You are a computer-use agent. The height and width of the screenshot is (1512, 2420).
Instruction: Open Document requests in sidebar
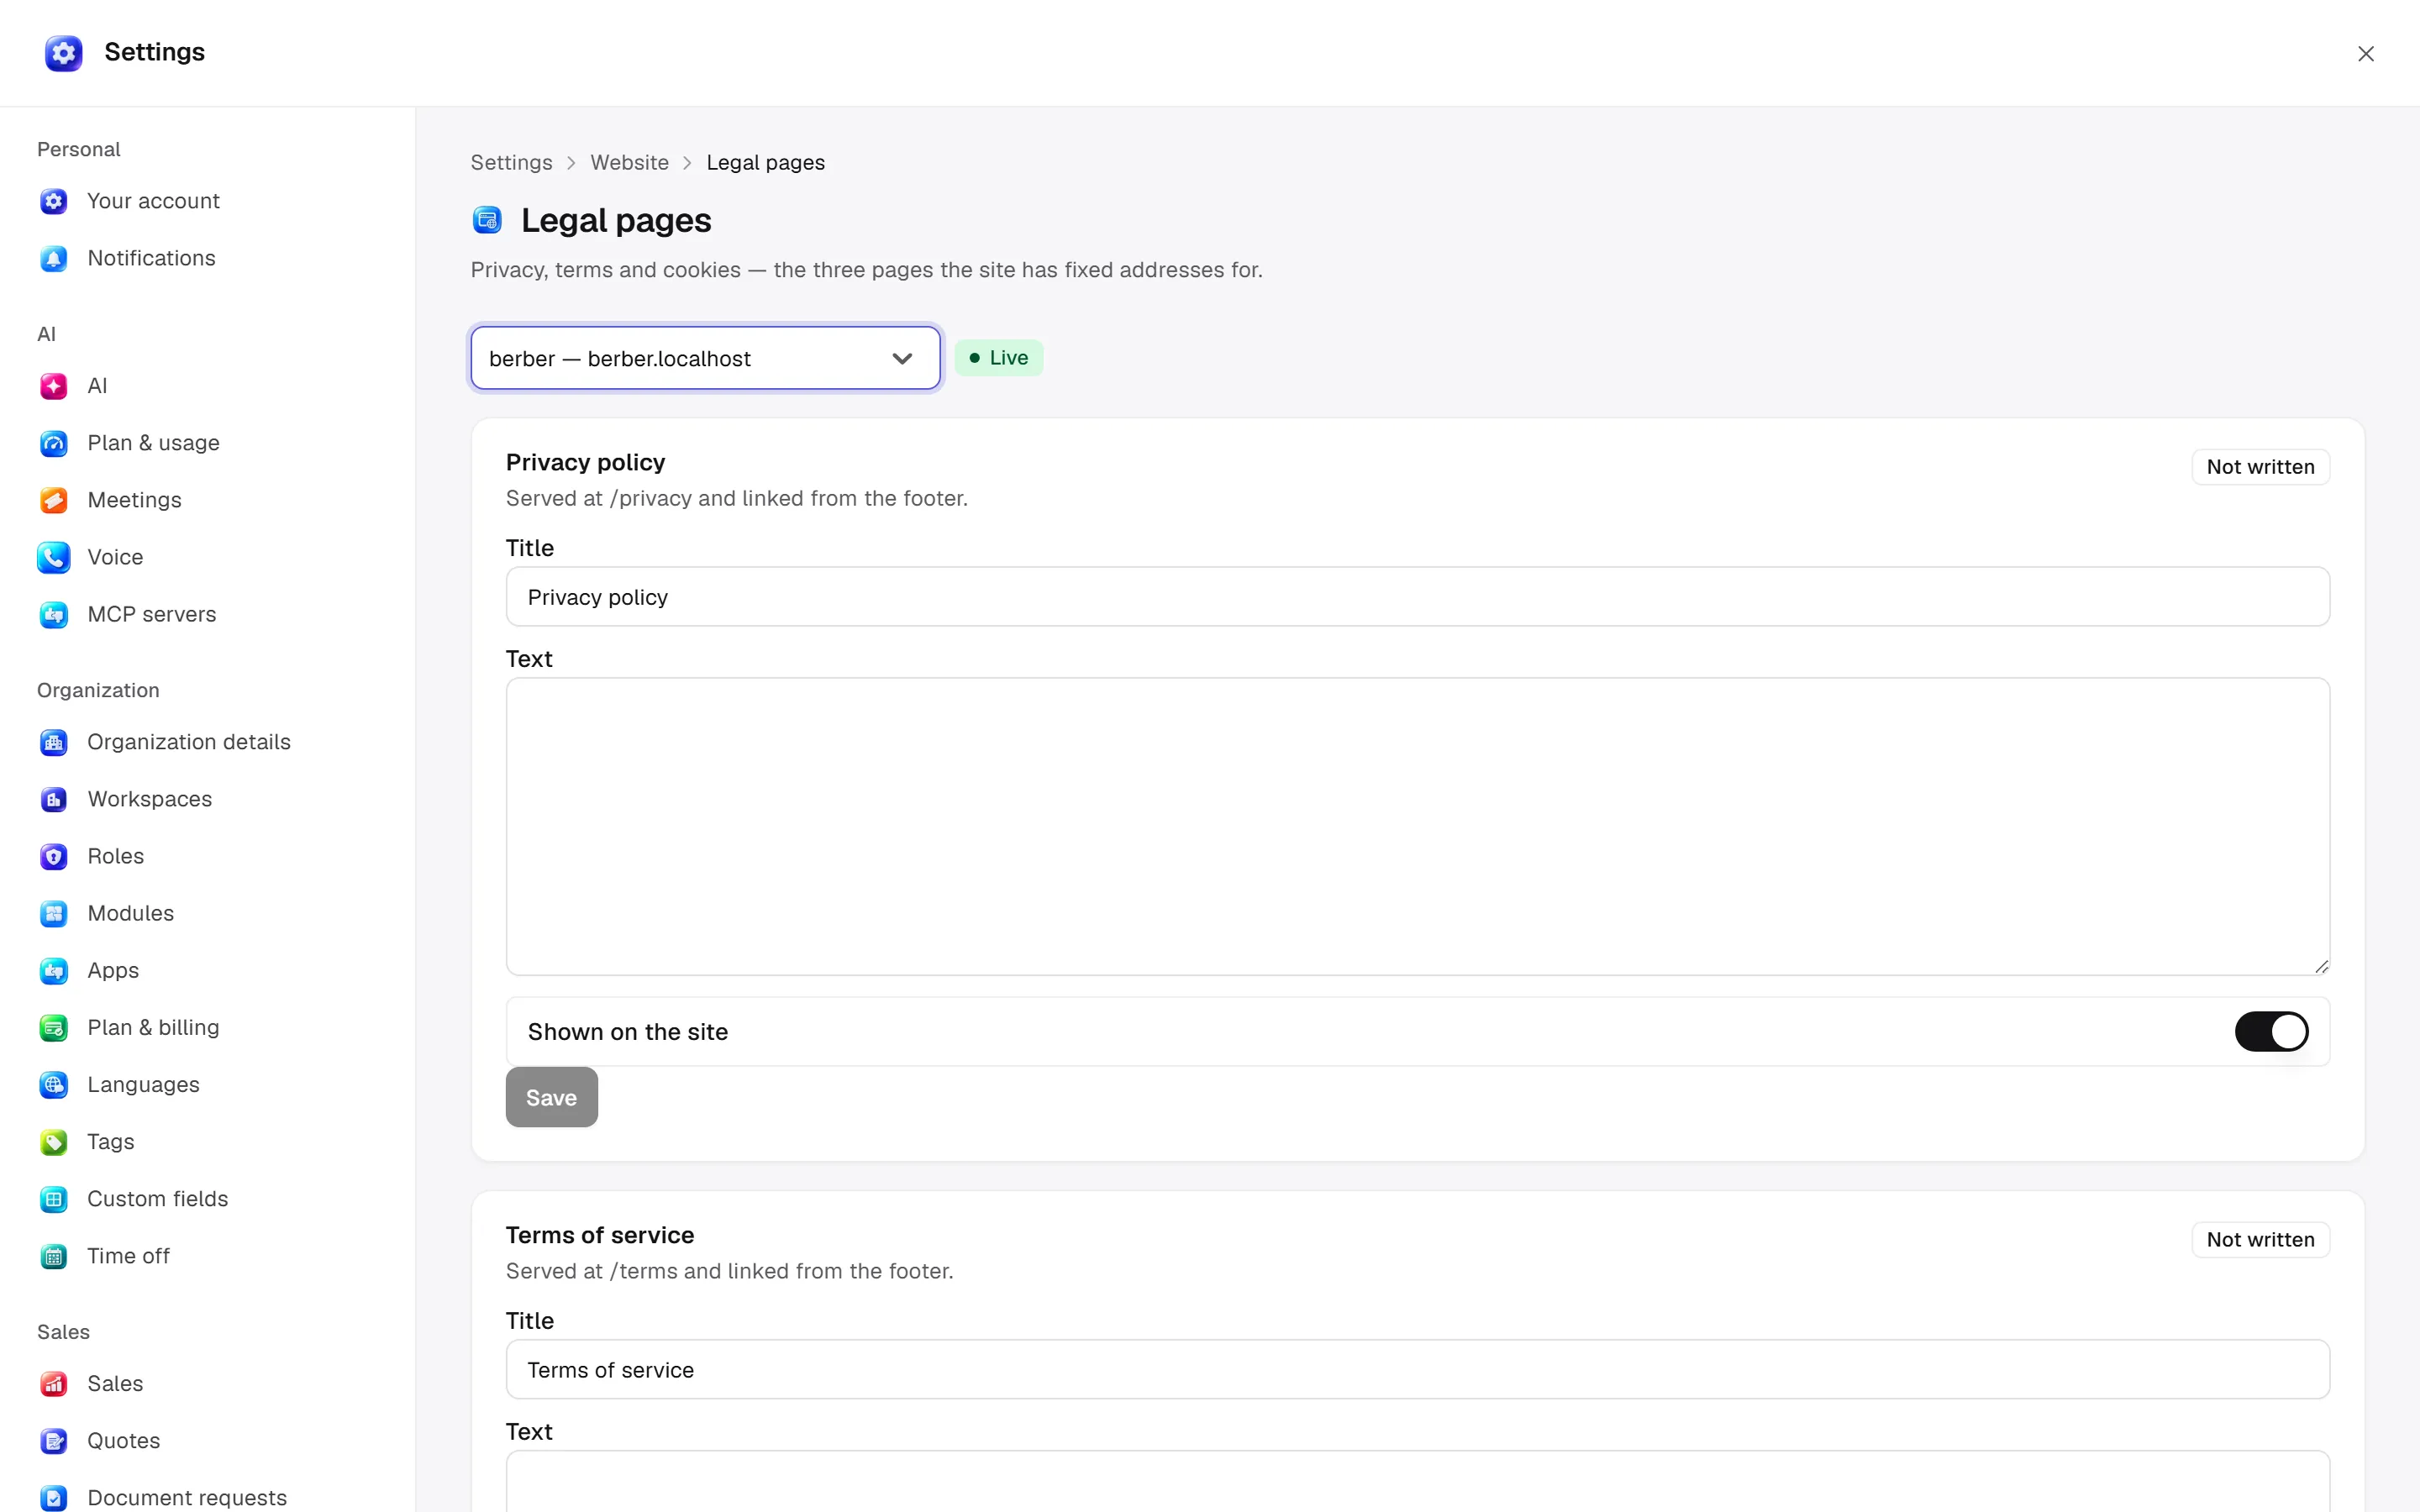pyautogui.click(x=187, y=1497)
